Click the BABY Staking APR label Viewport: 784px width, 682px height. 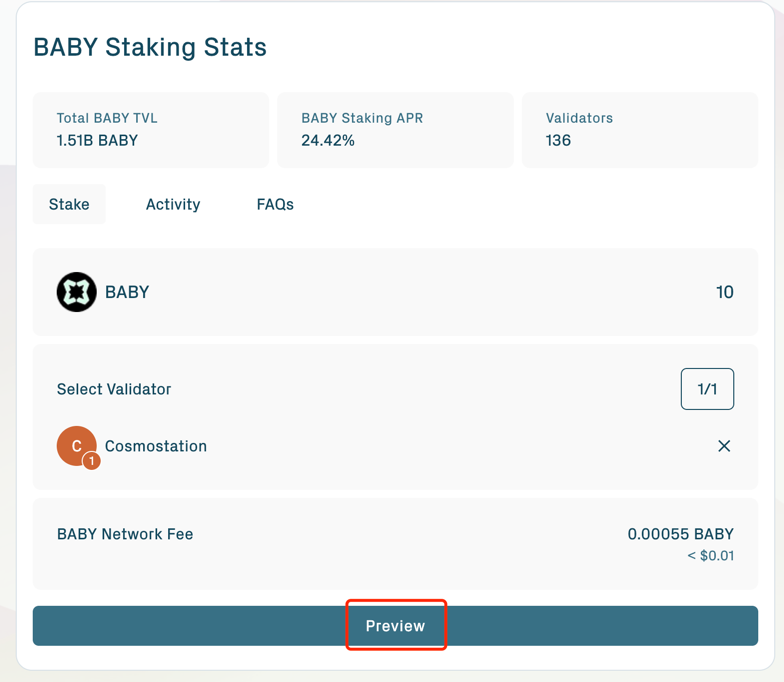coord(362,118)
